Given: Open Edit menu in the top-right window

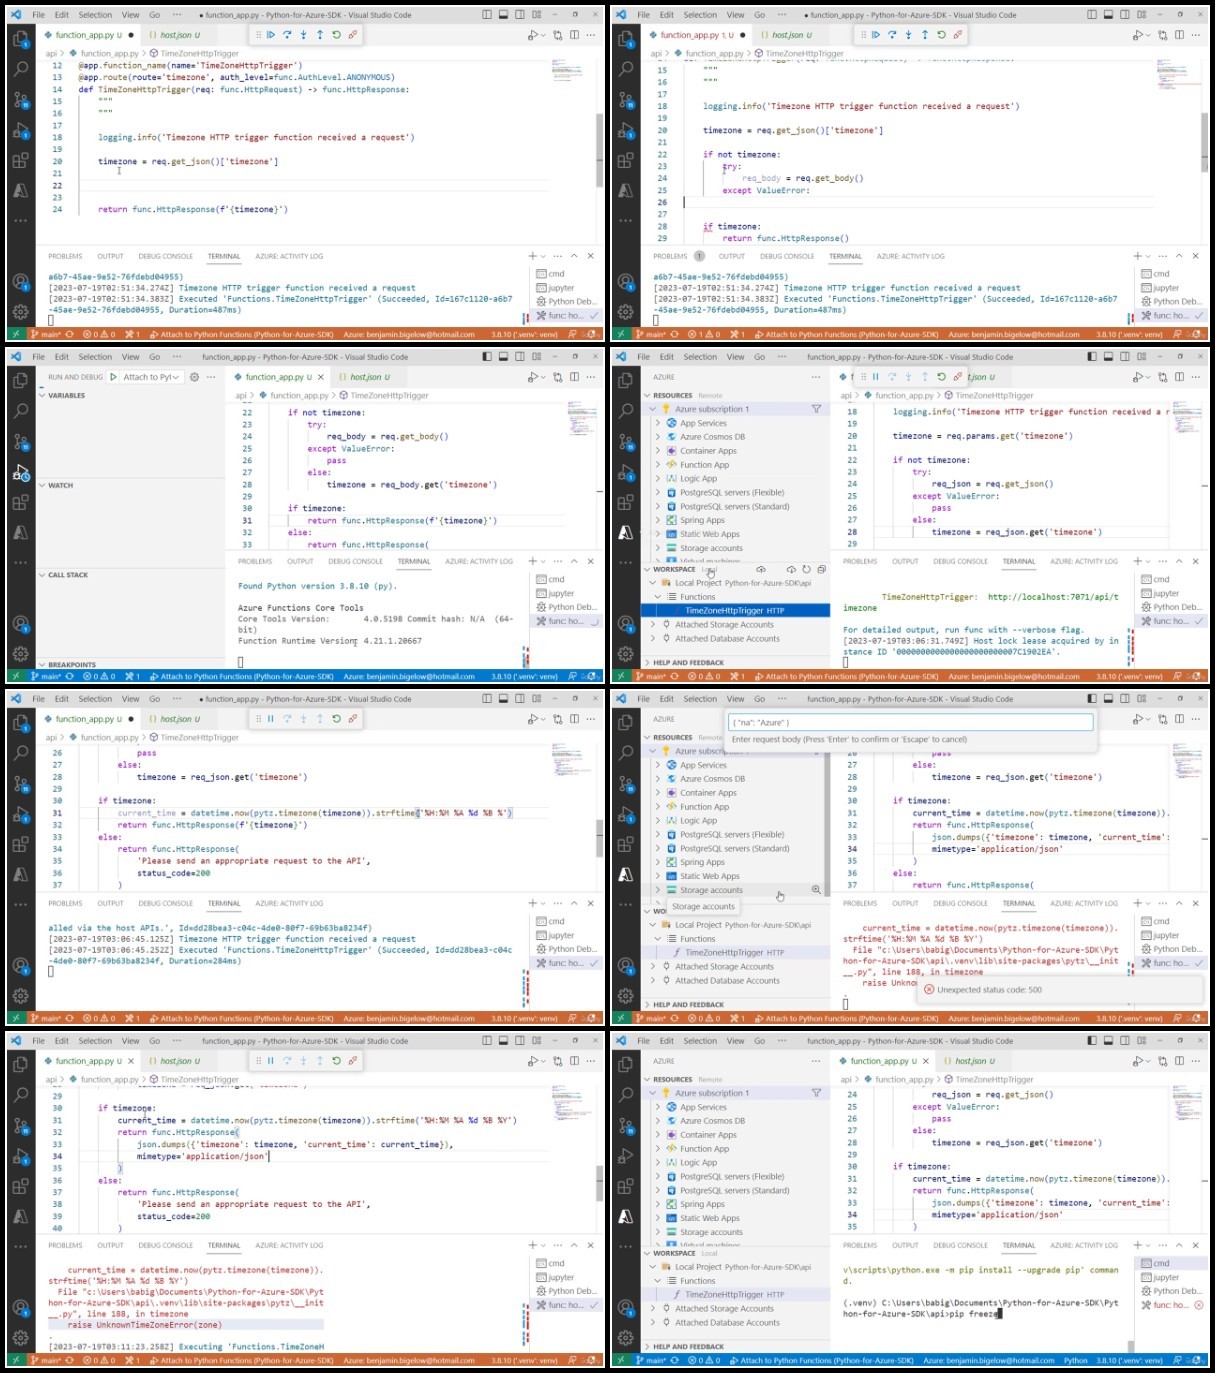Looking at the screenshot, I should click(667, 15).
